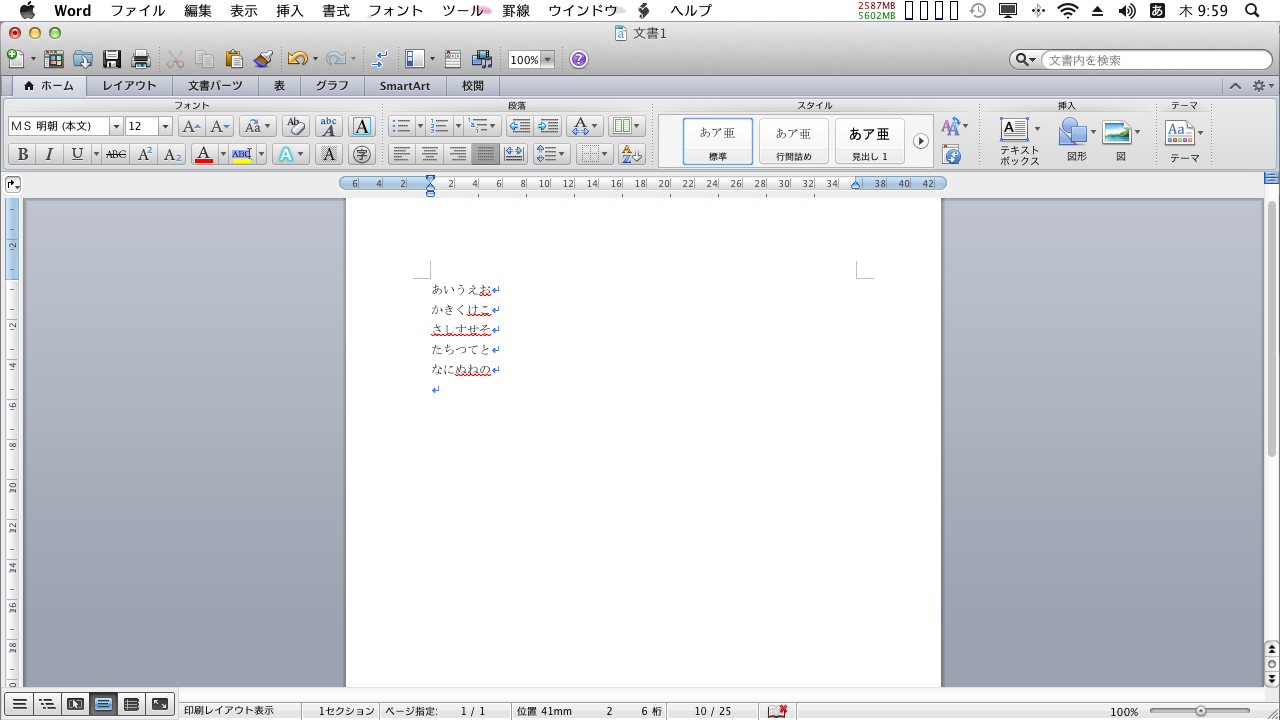
Task: Increase font size with grow icon
Action: 190,126
